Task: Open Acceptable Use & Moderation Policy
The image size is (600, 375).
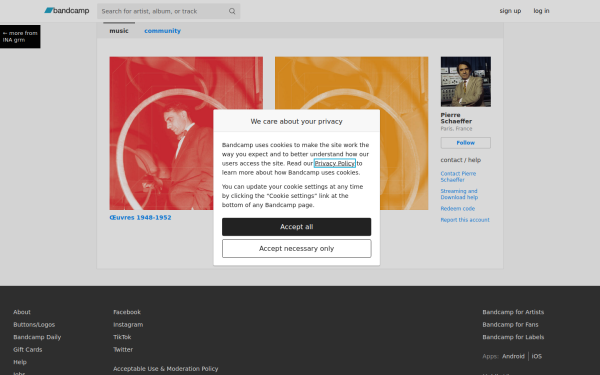Action: [166, 368]
